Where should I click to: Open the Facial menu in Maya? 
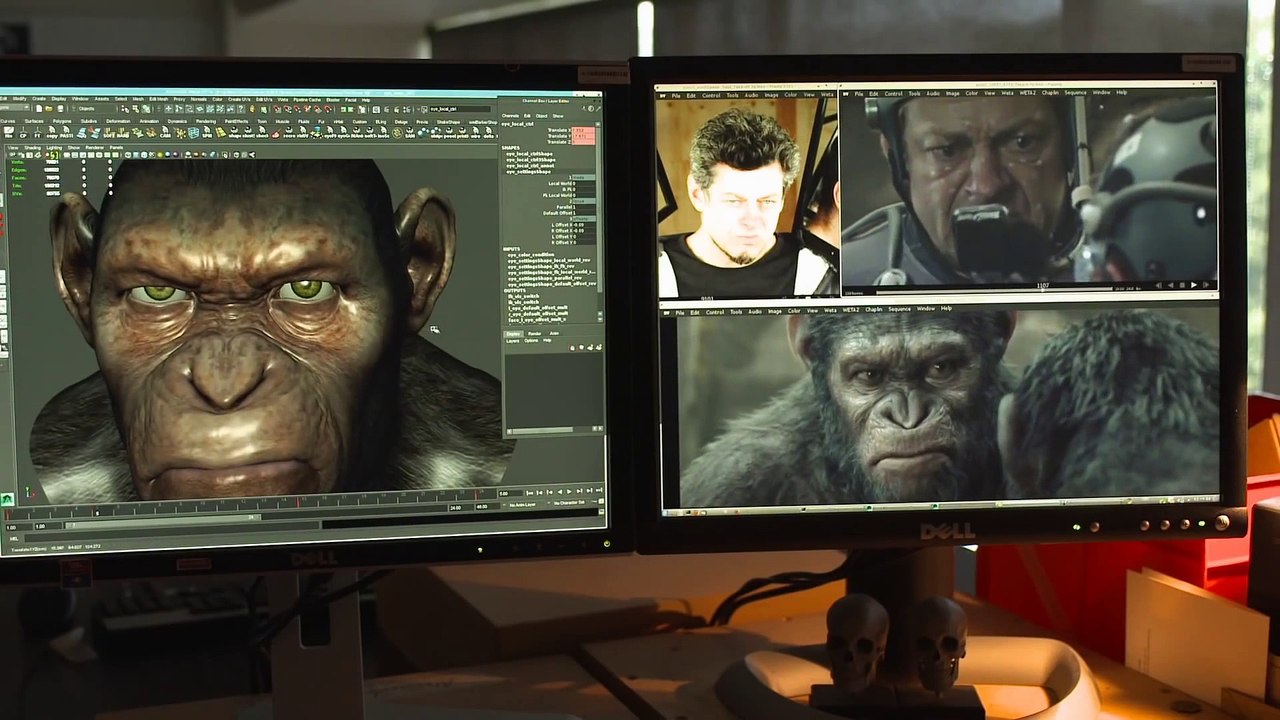(350, 99)
